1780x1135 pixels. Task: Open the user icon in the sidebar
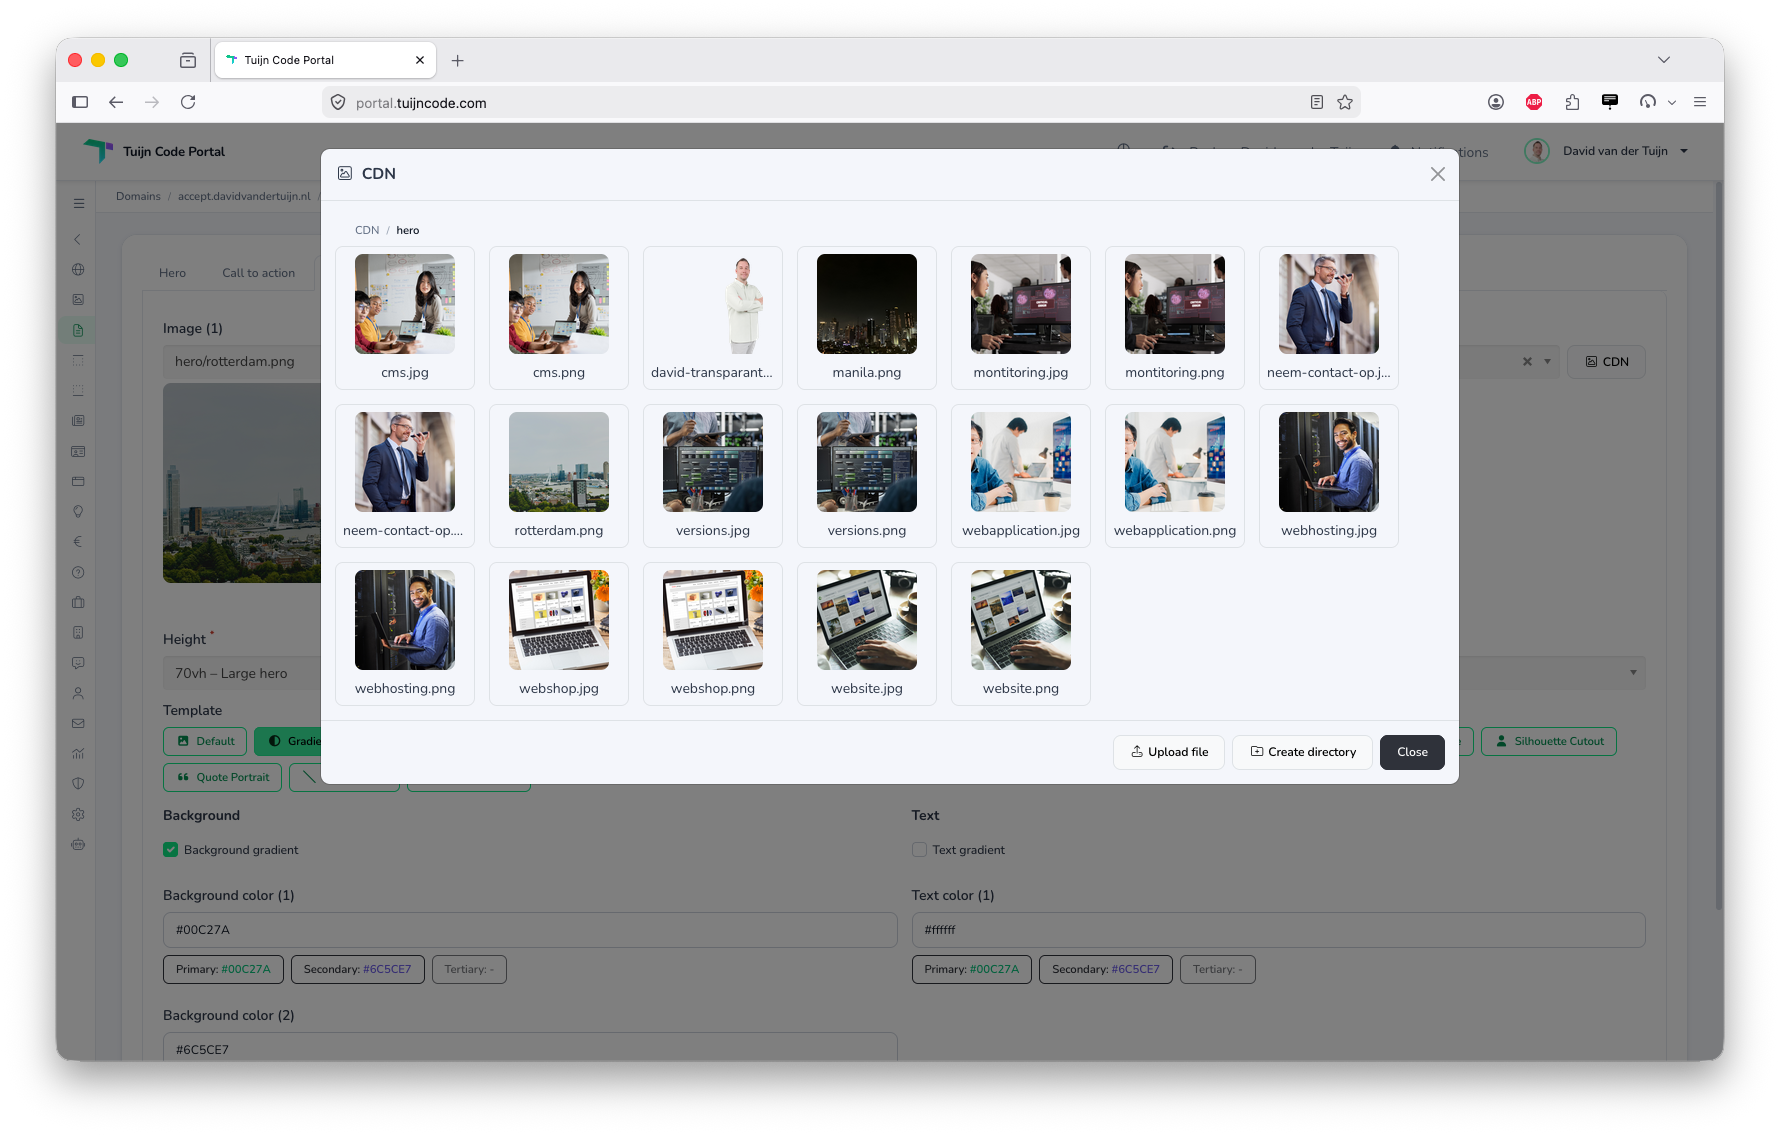(78, 693)
